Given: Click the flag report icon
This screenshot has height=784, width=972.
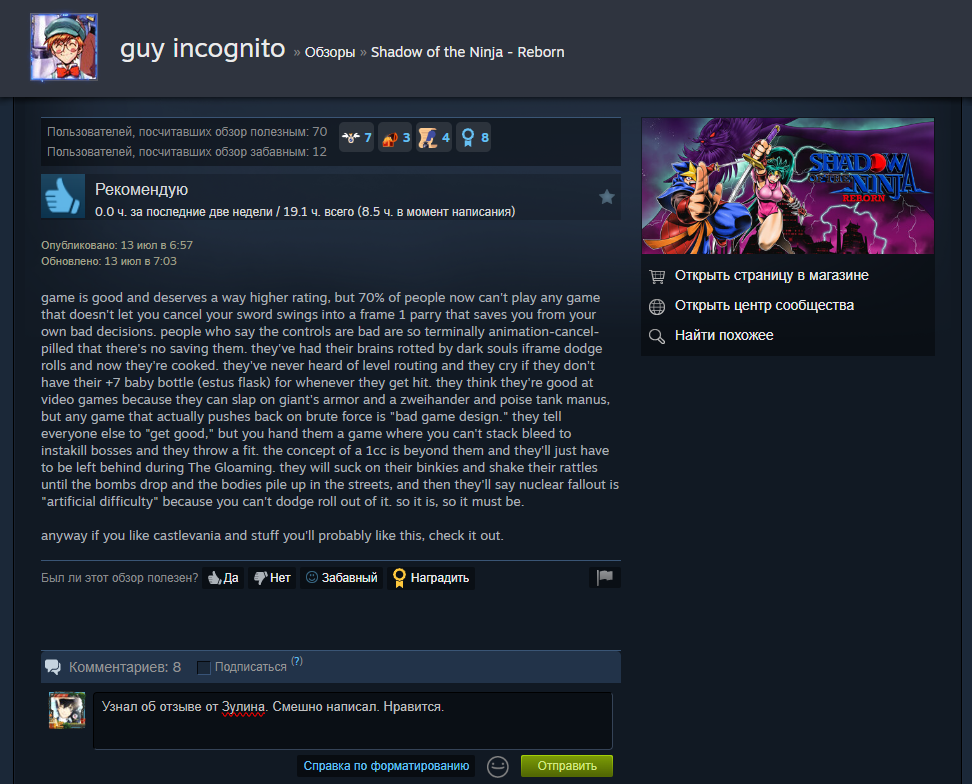Looking at the screenshot, I should [x=604, y=577].
